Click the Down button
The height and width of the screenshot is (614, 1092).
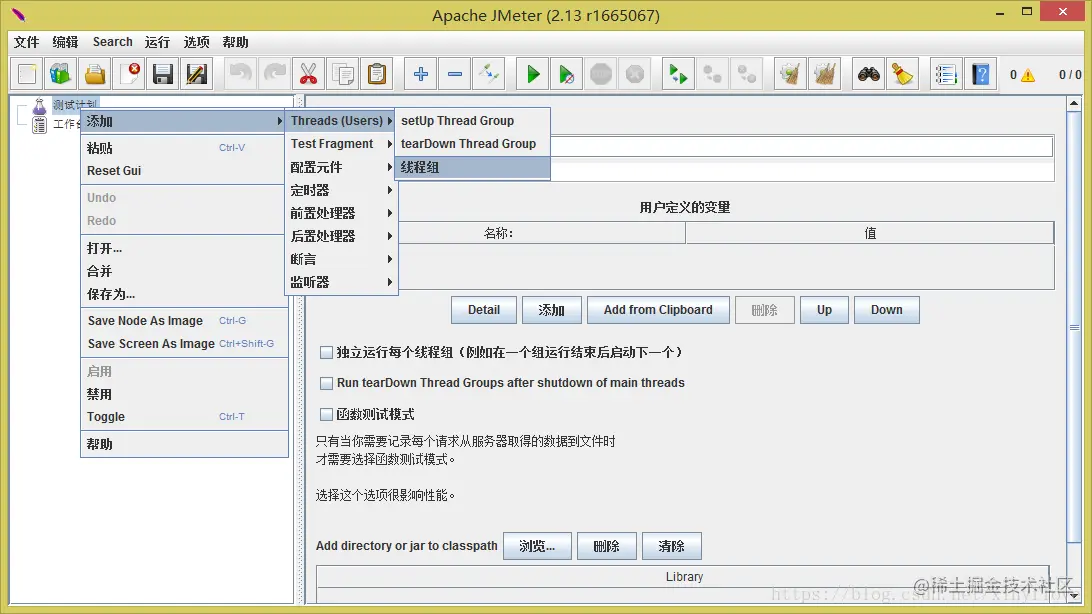pyautogui.click(x=887, y=310)
